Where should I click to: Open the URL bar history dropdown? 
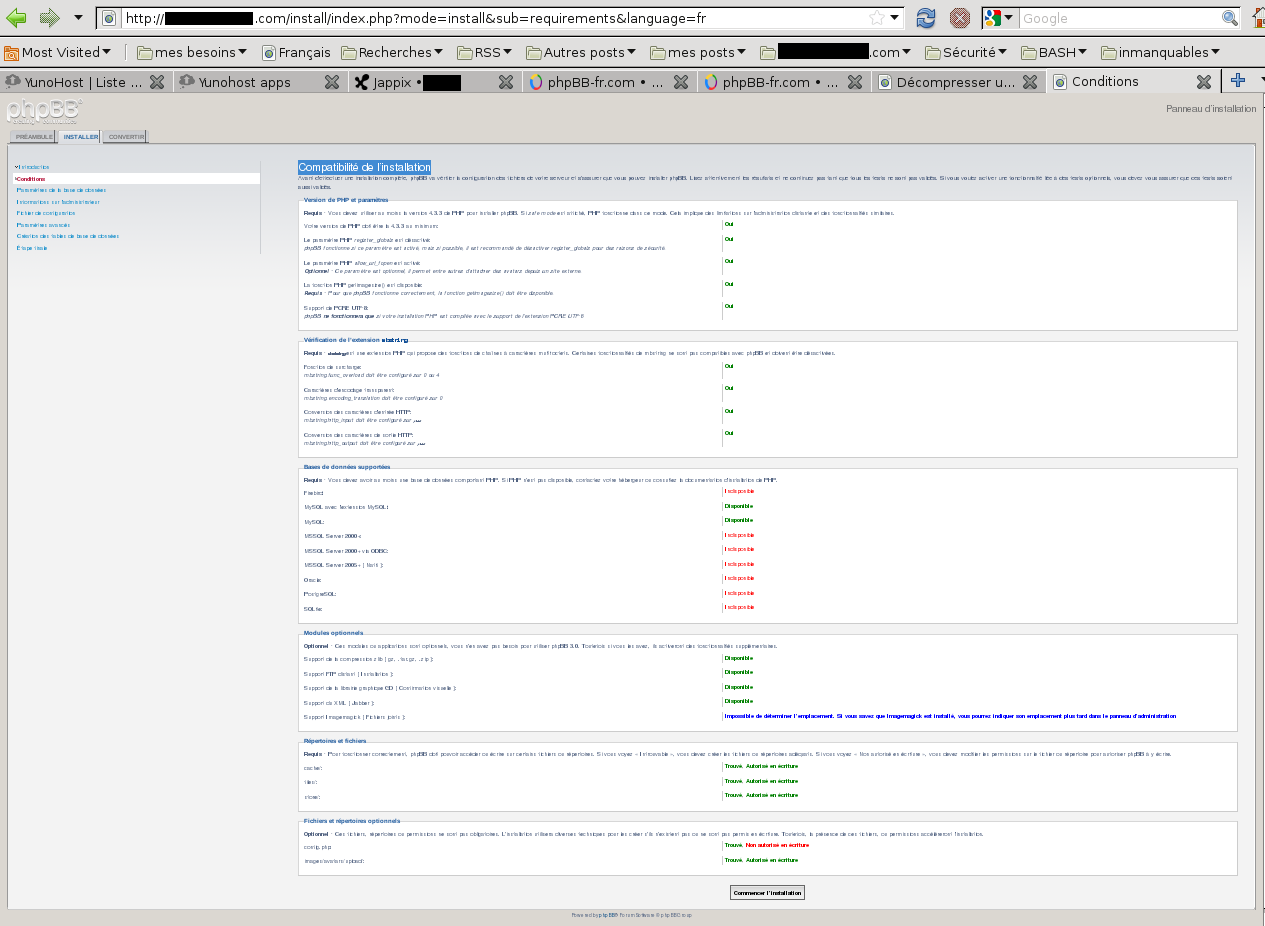(x=895, y=18)
